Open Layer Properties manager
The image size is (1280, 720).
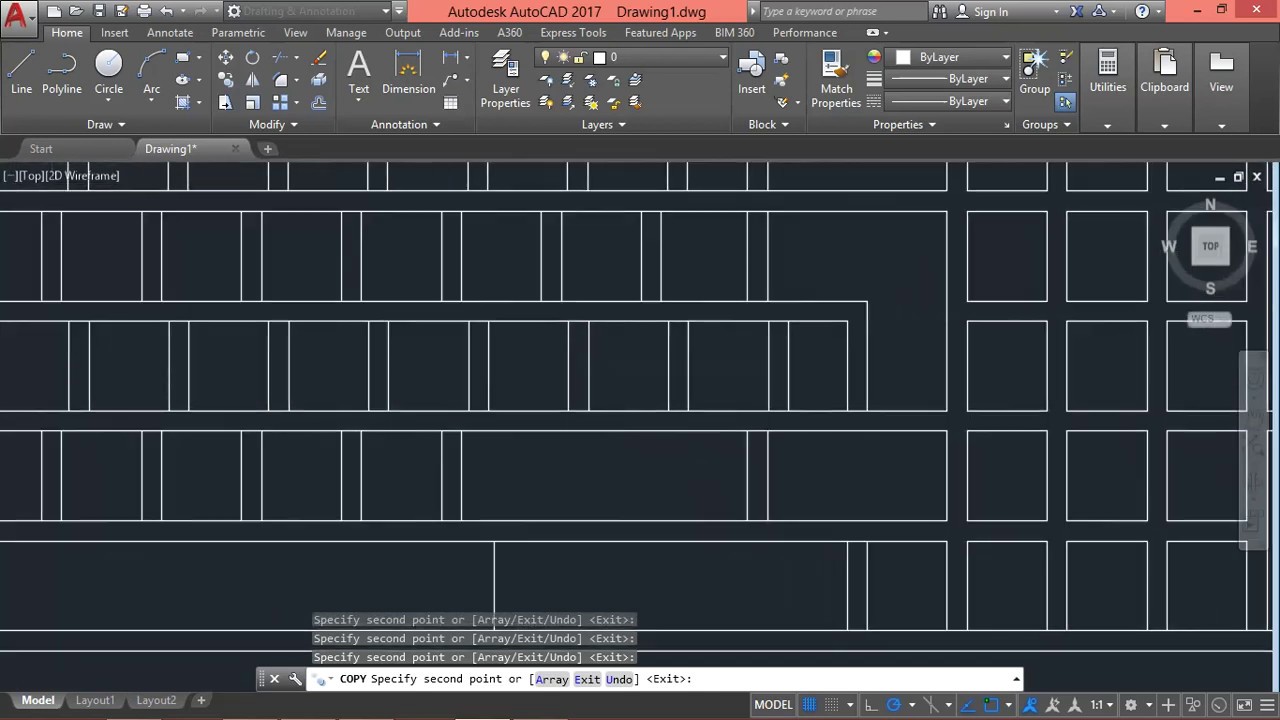506,79
